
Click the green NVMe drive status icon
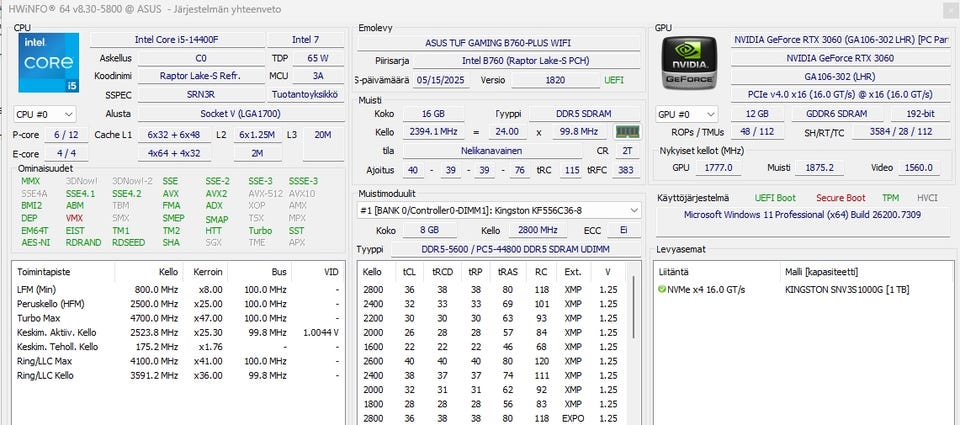662,289
